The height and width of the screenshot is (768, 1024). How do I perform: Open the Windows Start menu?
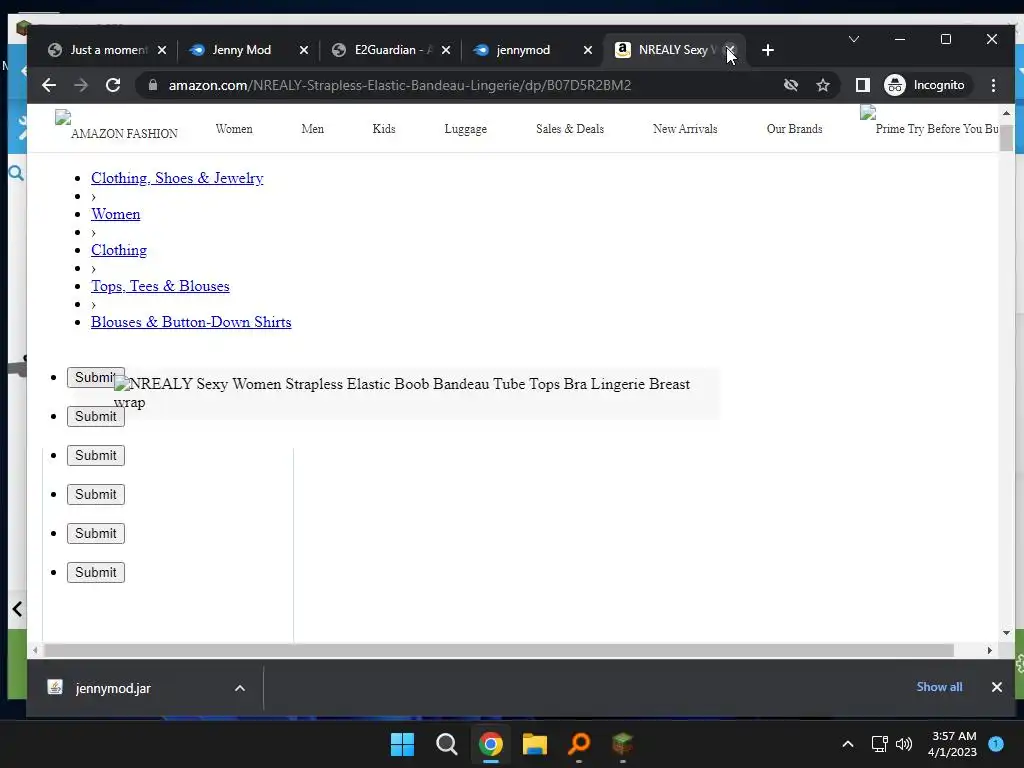(x=402, y=744)
